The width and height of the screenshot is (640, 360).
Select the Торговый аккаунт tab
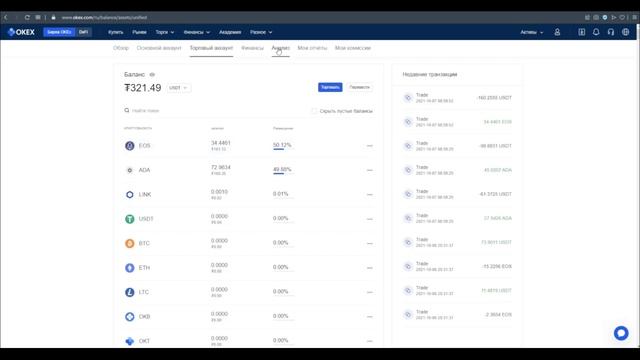point(211,48)
